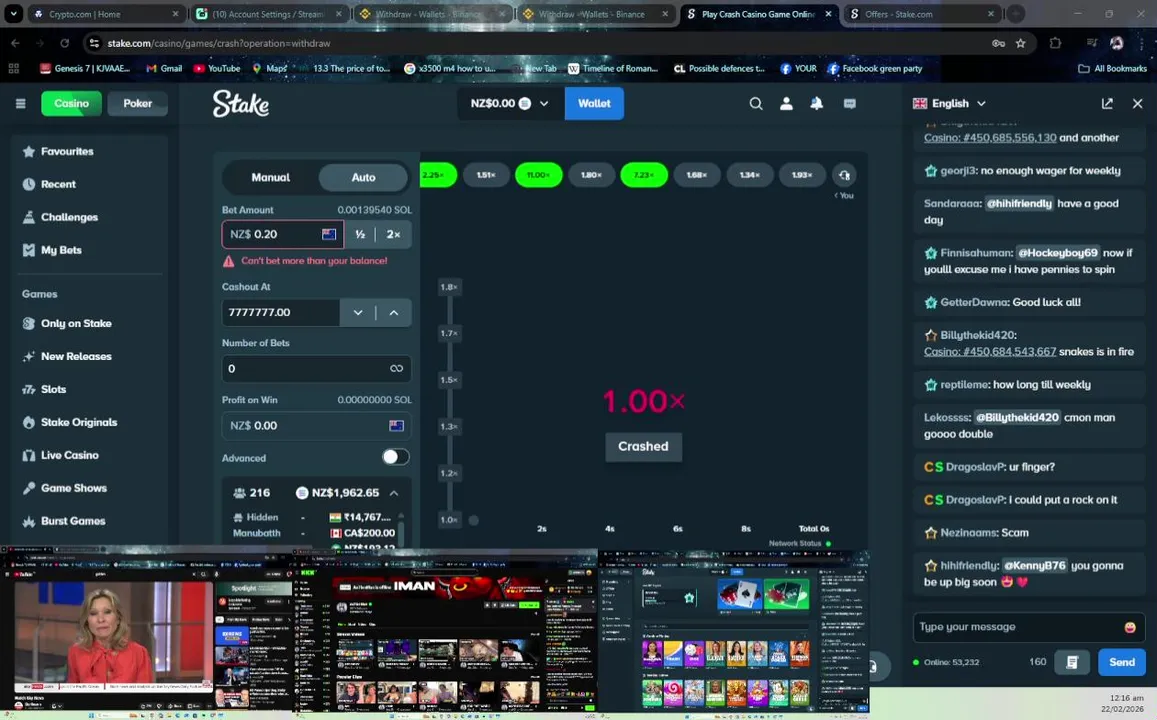Halve the bet amount
The height and width of the screenshot is (720, 1157).
(360, 235)
